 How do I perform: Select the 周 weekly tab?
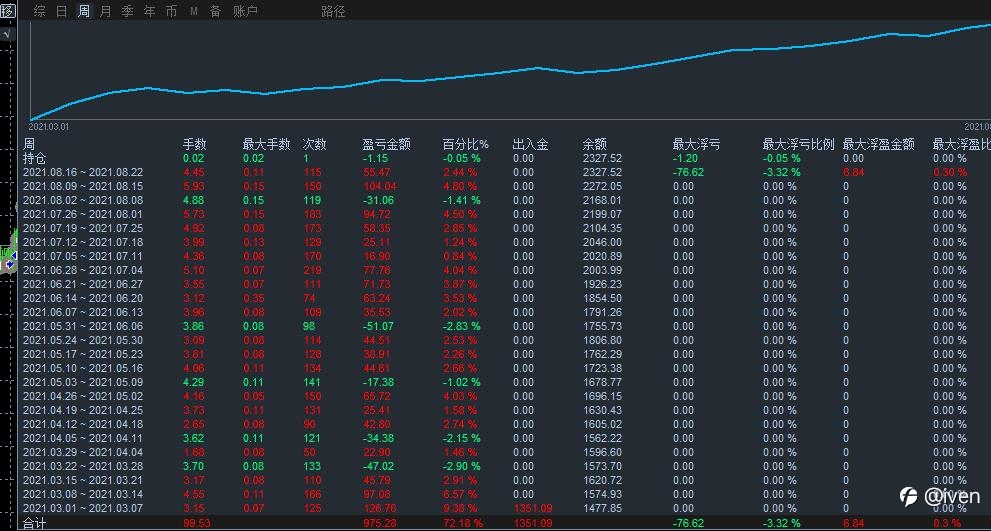point(83,11)
